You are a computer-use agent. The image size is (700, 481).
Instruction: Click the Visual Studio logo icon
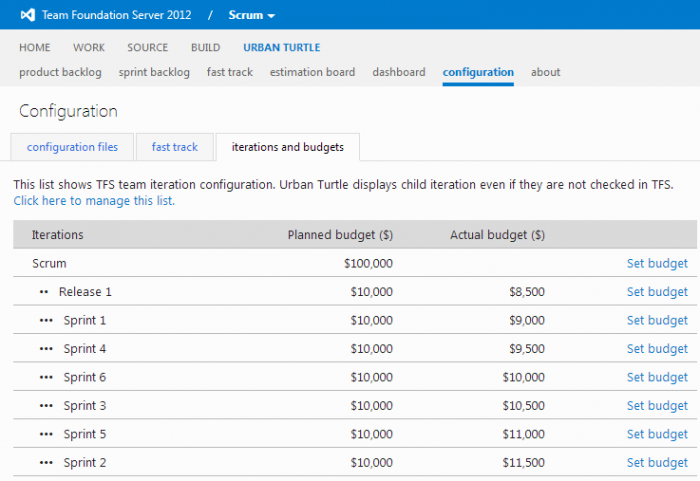(30, 15)
